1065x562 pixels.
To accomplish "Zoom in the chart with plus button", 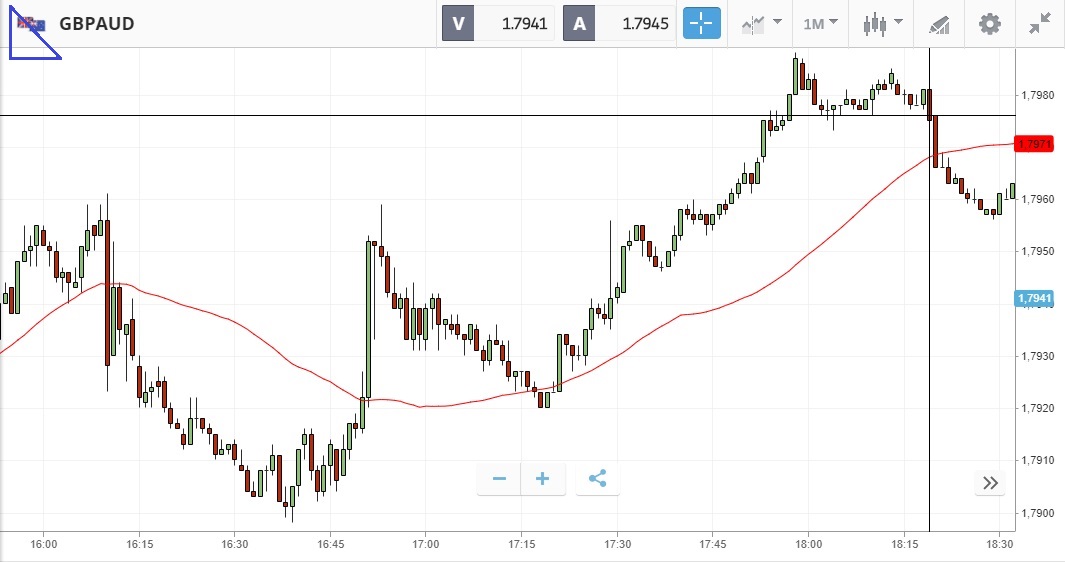I will pos(543,479).
